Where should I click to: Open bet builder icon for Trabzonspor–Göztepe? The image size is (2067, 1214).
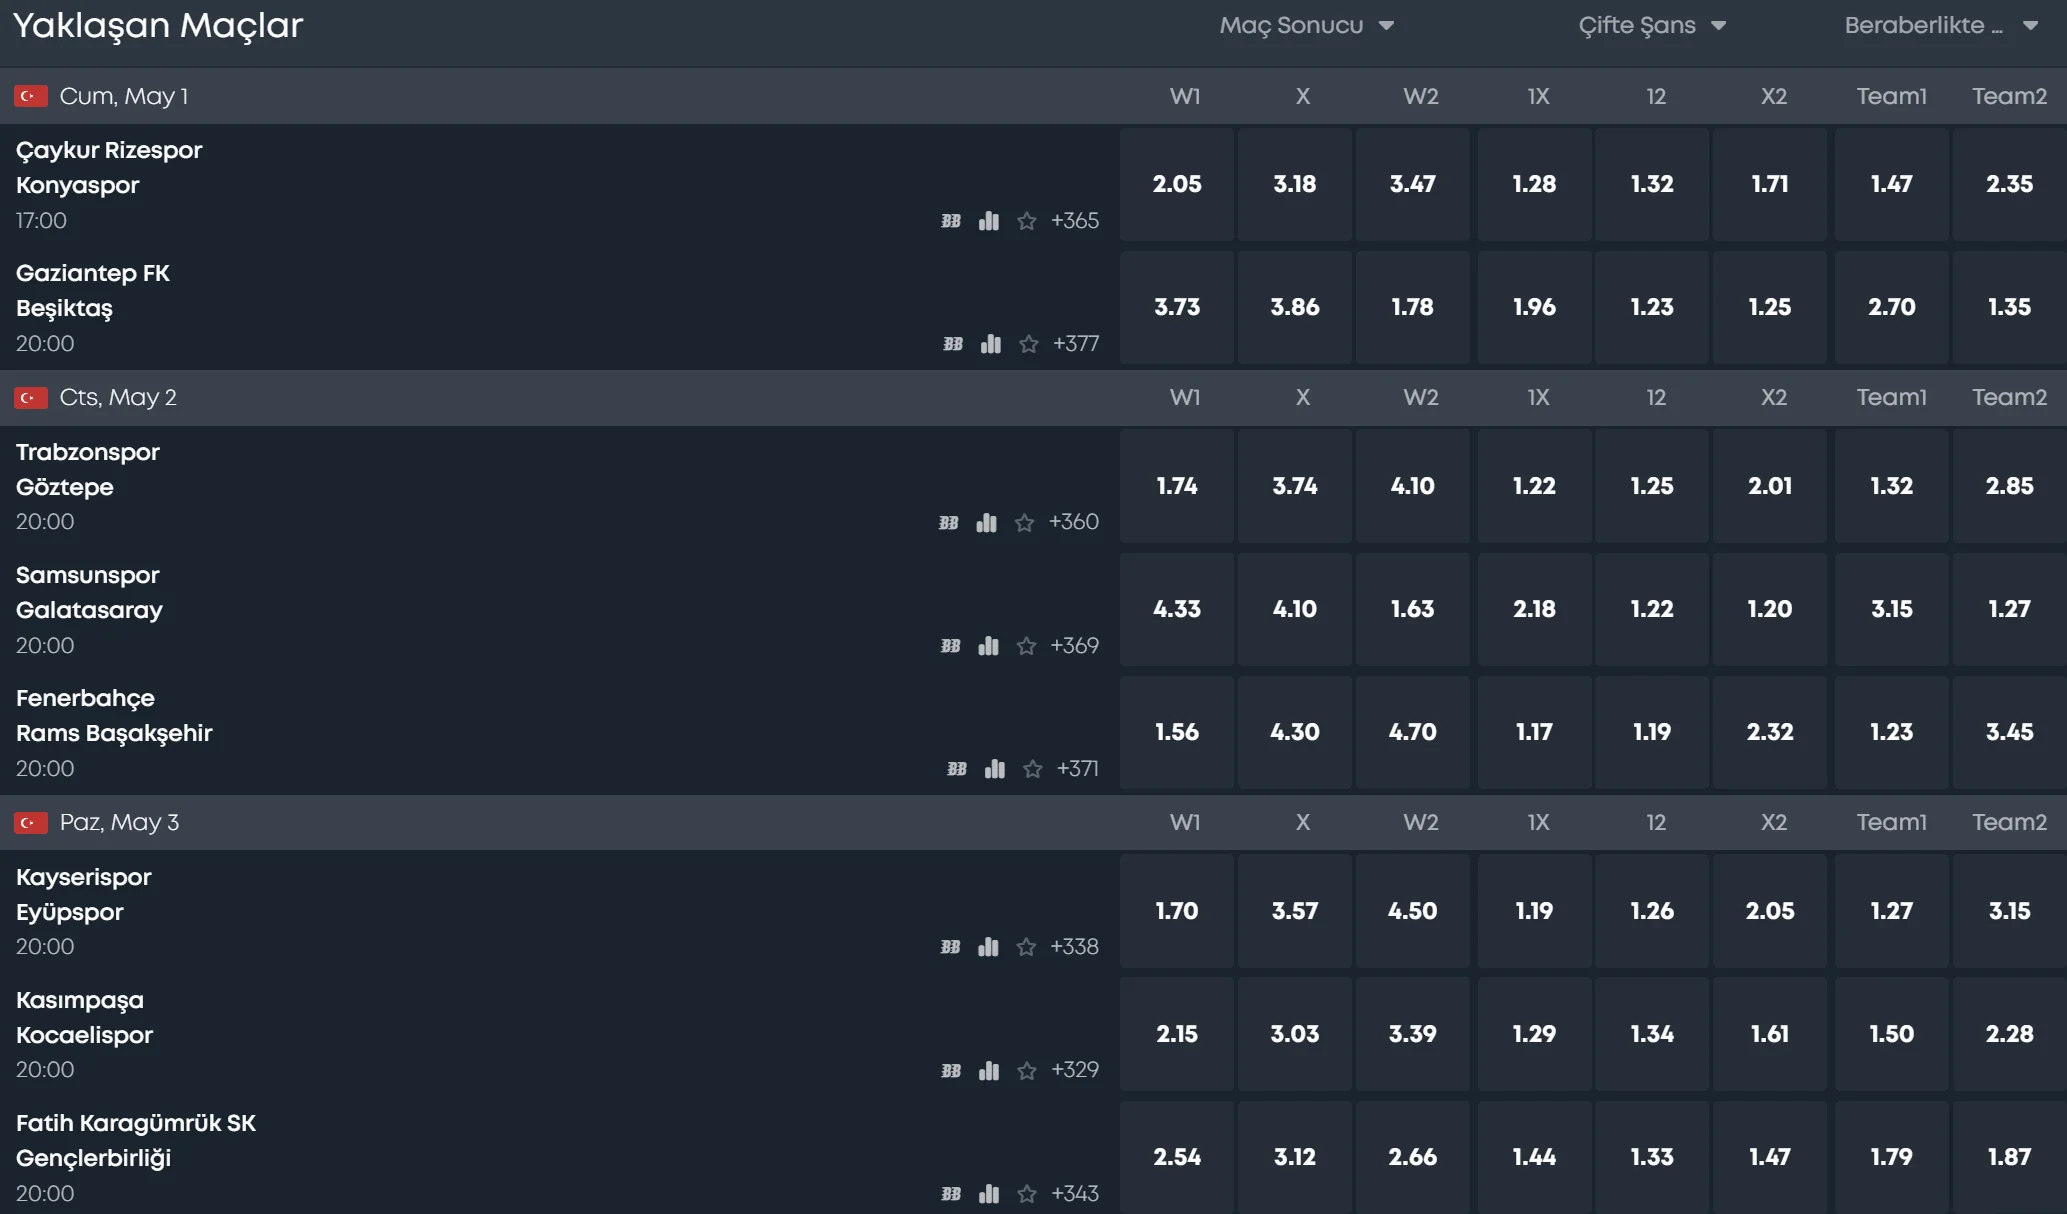point(949,522)
